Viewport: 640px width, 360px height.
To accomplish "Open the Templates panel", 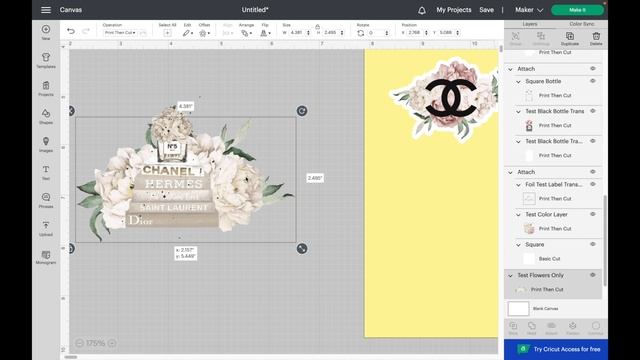I will point(46,60).
